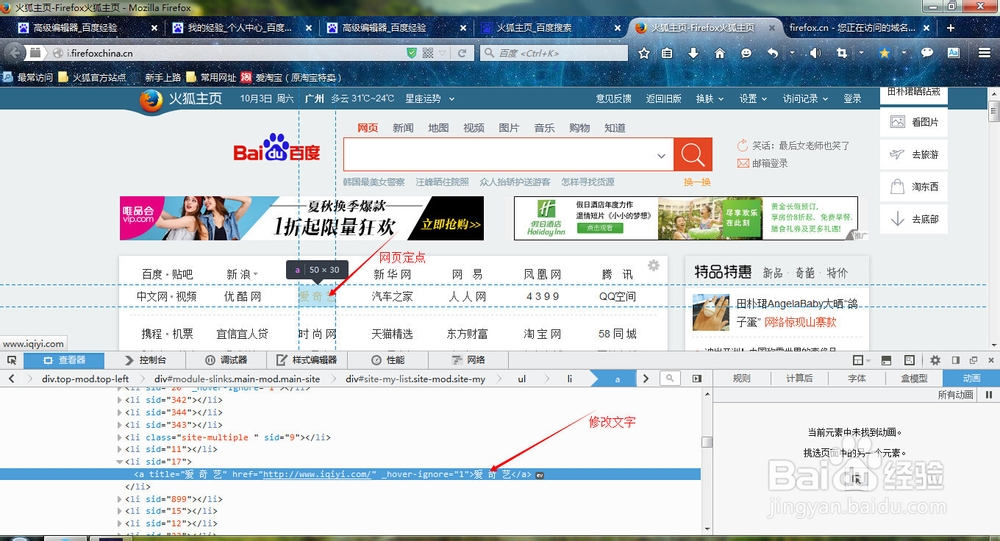1000x541 pixels.
Task: Click the 邮箱登录 mail login link
Action: point(762,163)
